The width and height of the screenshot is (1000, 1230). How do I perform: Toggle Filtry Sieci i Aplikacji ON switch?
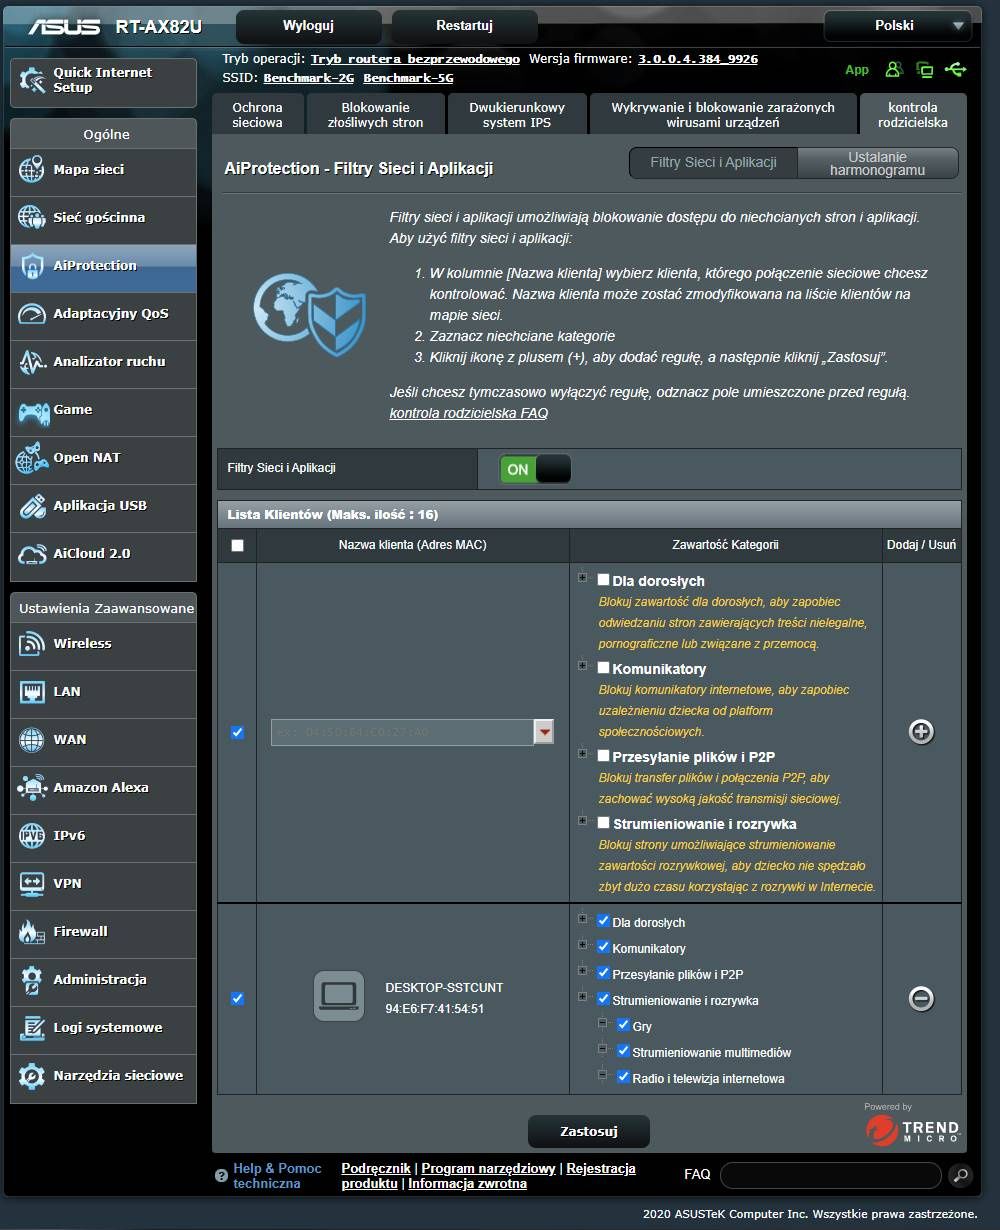(x=535, y=469)
